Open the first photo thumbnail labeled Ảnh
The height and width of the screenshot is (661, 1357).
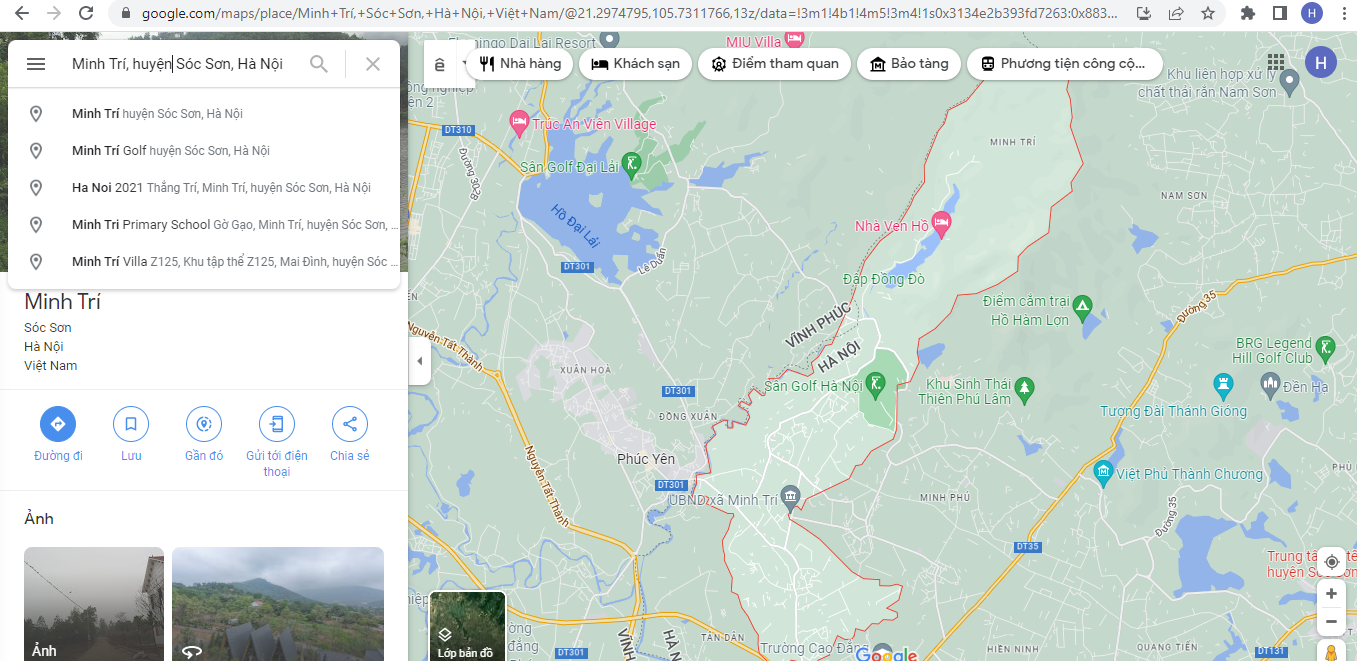[x=94, y=603]
